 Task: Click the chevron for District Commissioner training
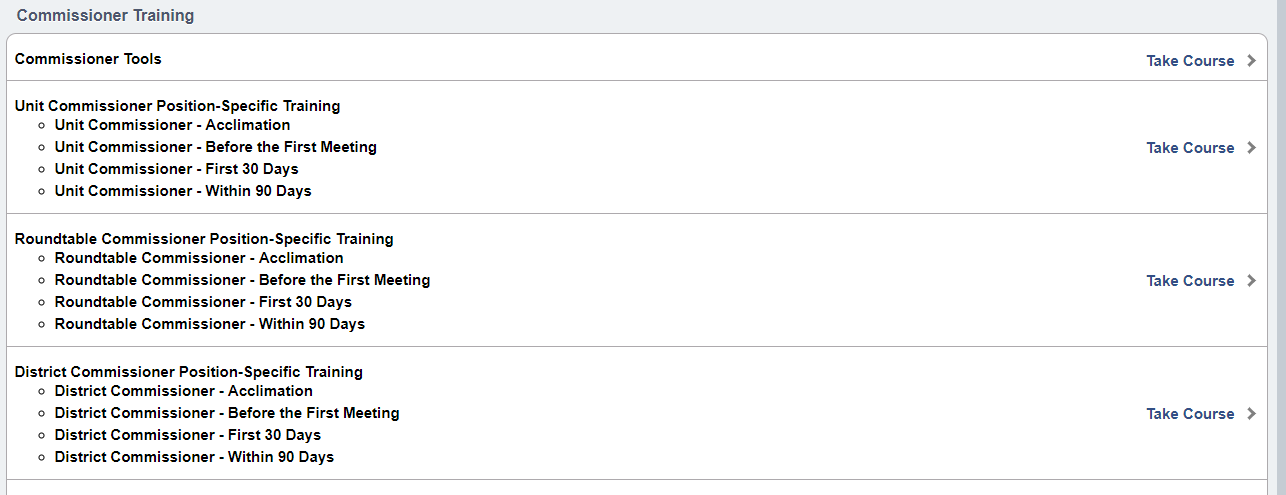click(1251, 414)
